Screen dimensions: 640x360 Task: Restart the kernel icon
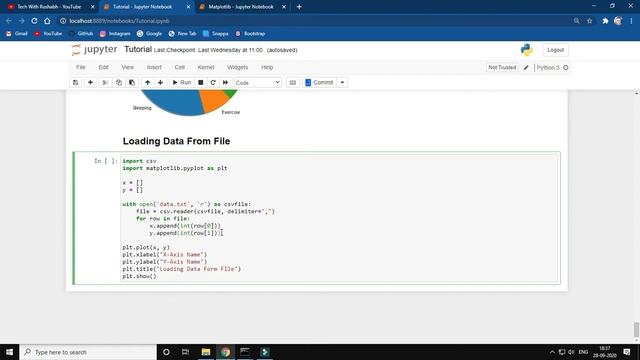pos(213,82)
